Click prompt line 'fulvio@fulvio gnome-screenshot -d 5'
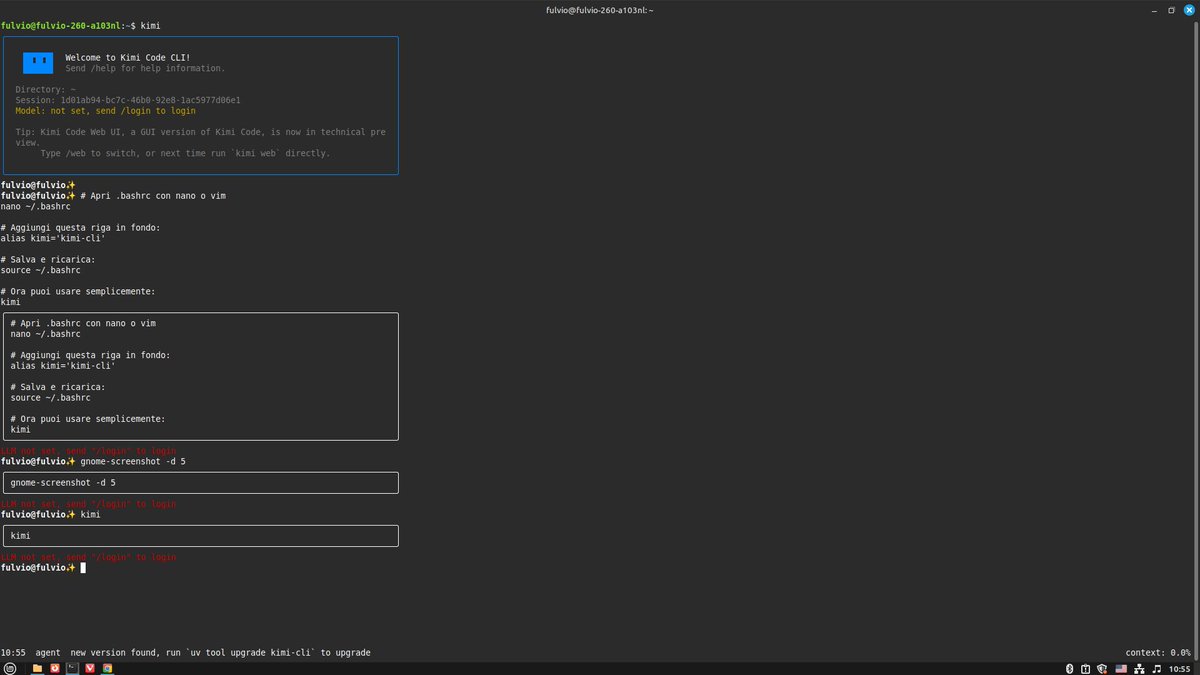1200x675 pixels. click(x=93, y=462)
